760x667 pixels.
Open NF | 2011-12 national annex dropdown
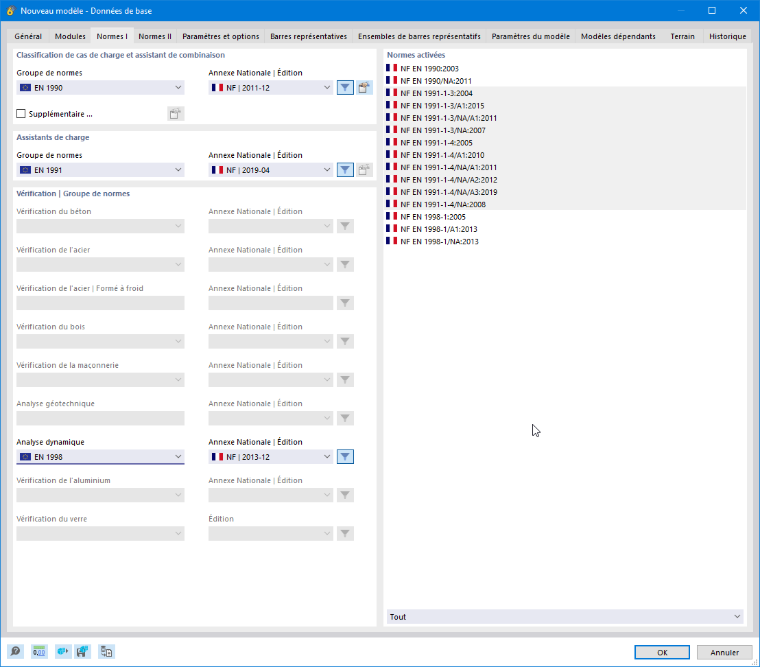(x=270, y=88)
